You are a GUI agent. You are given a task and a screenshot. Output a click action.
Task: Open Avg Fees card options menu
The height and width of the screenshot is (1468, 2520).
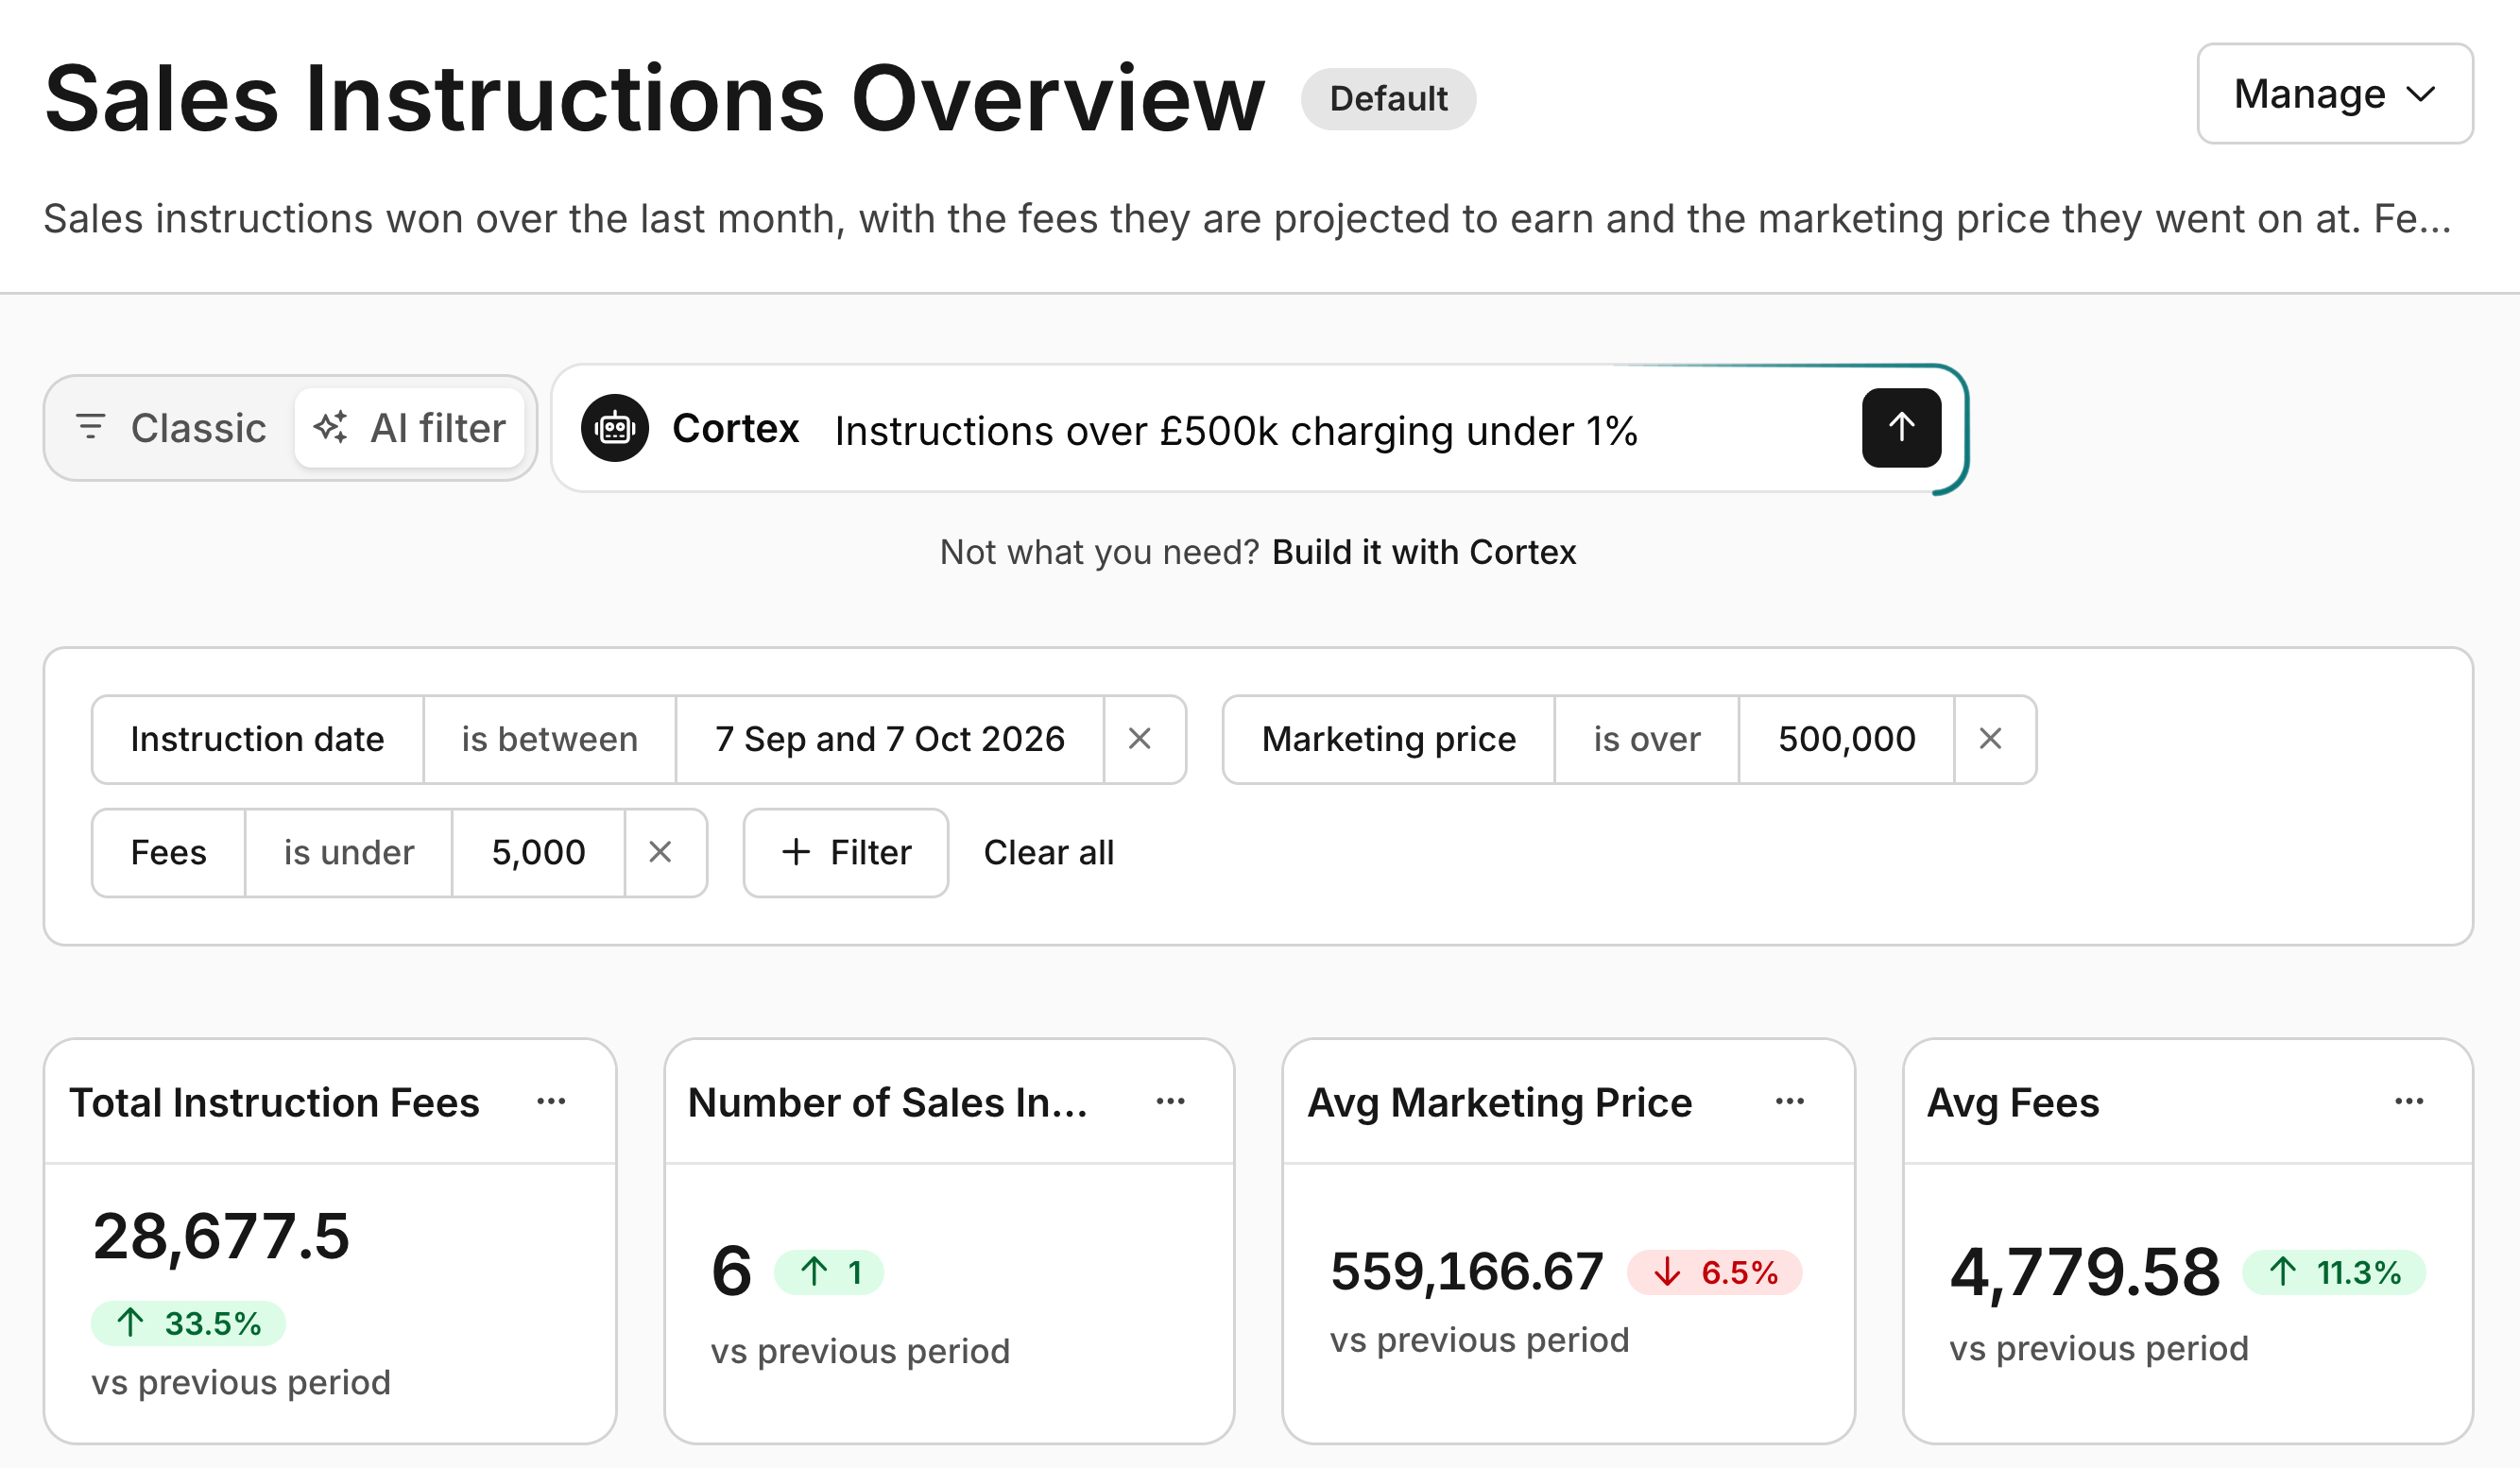2408,1102
